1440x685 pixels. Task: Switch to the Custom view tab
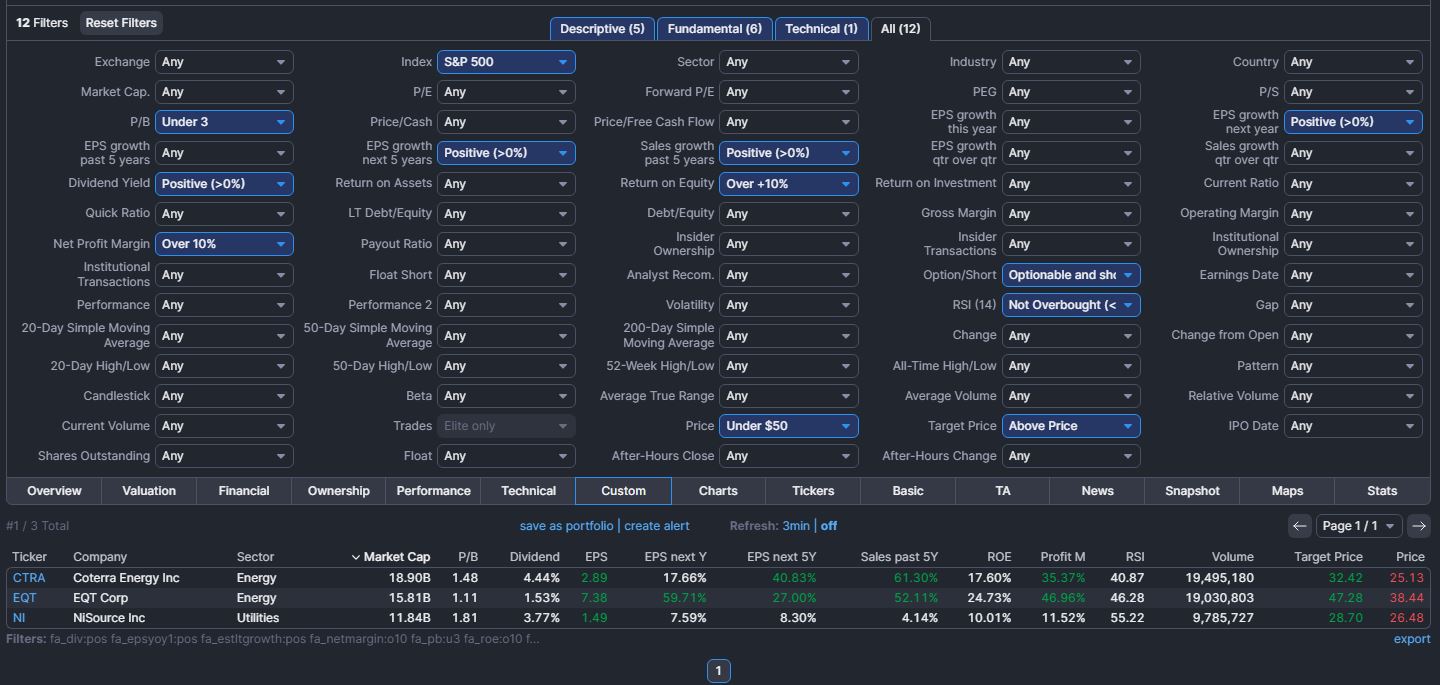pos(623,491)
